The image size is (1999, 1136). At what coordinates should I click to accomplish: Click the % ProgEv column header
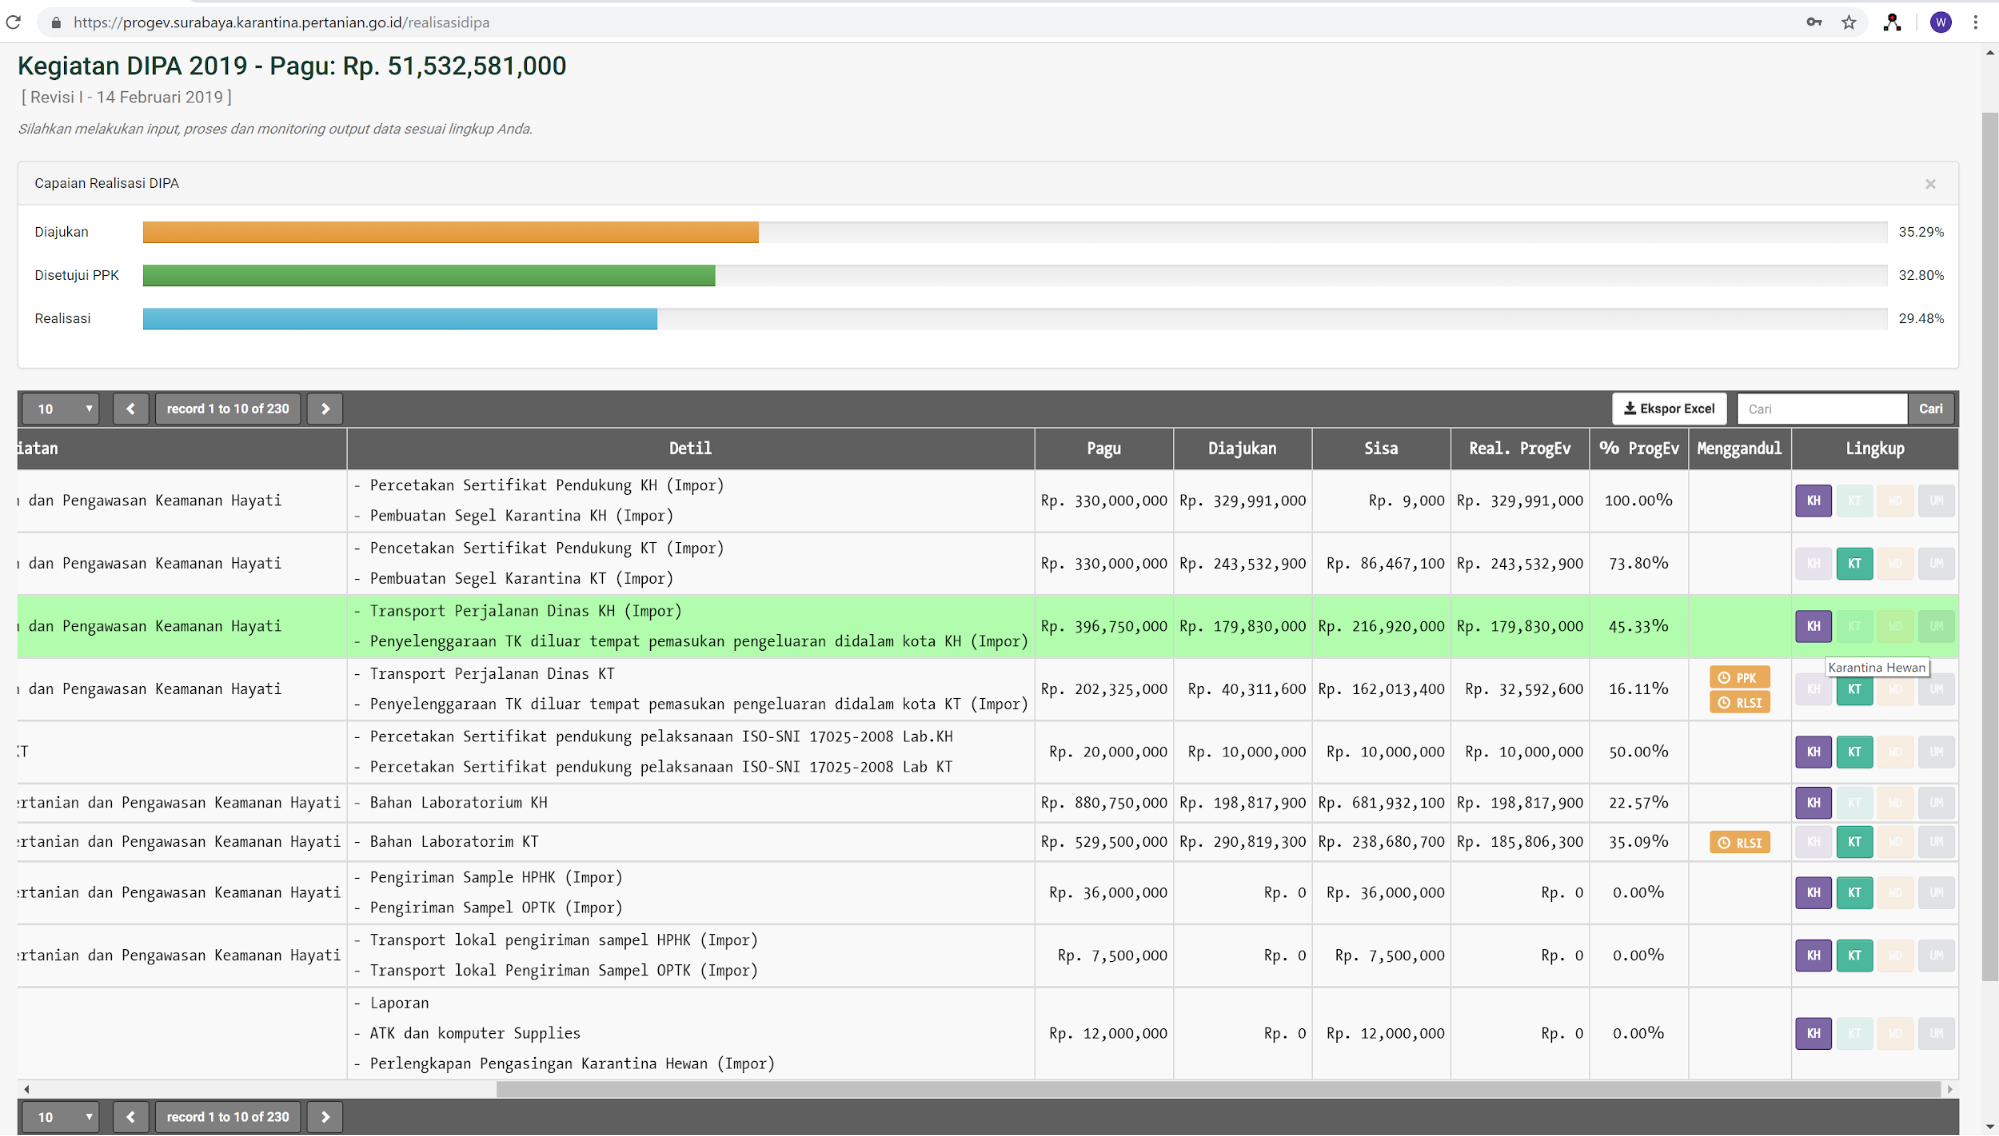[x=1638, y=449]
